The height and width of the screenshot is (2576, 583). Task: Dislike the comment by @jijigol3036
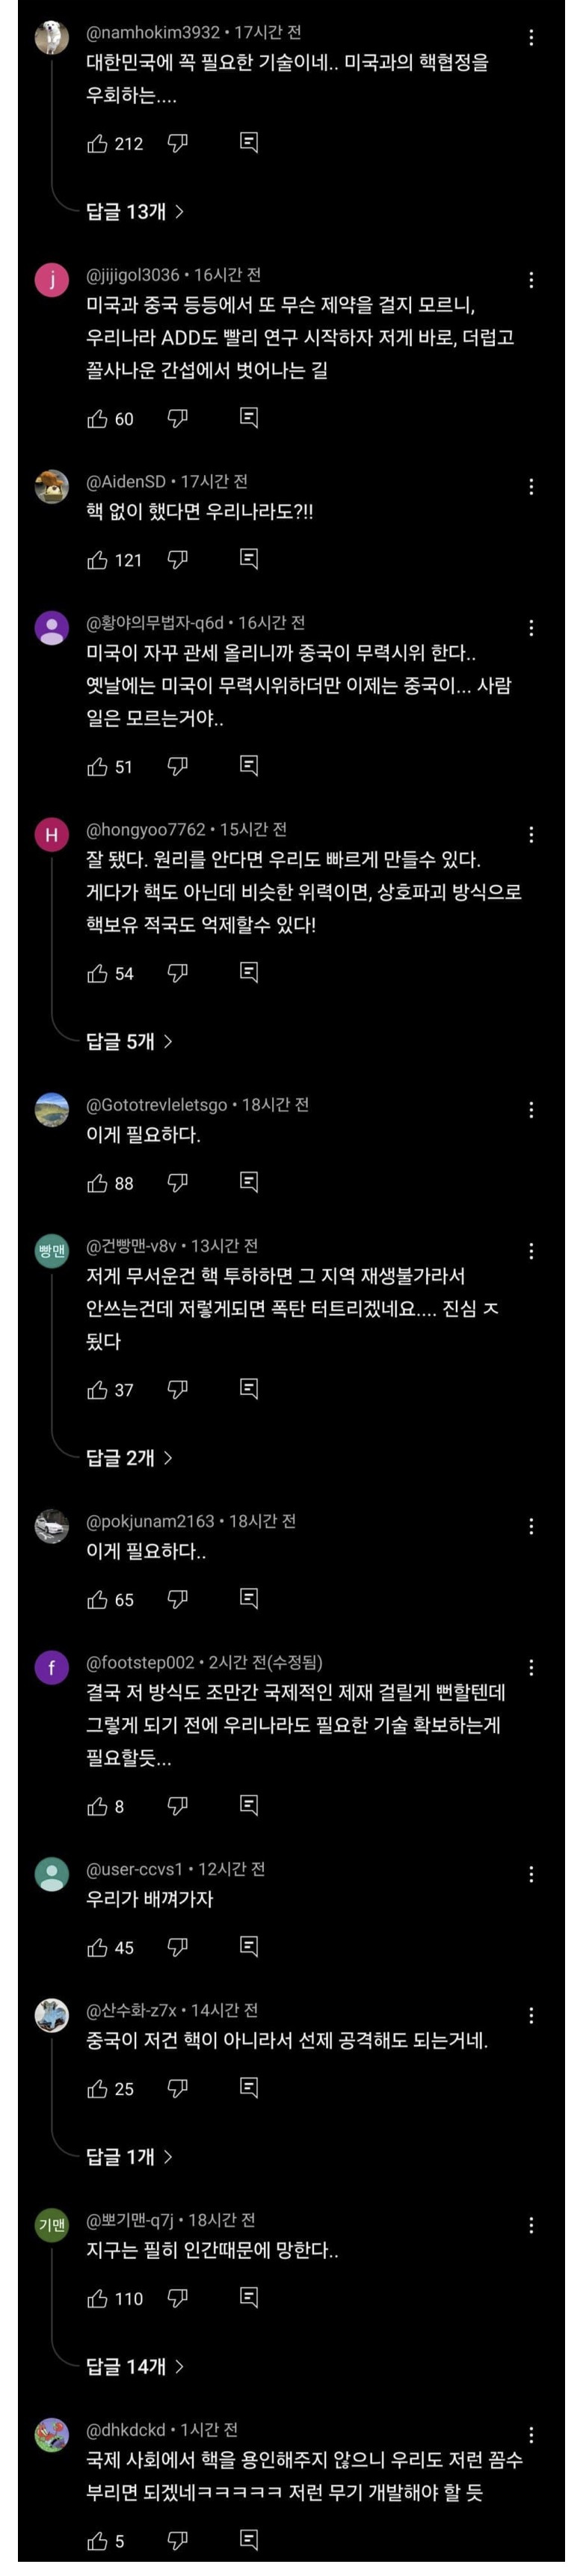[x=177, y=418]
